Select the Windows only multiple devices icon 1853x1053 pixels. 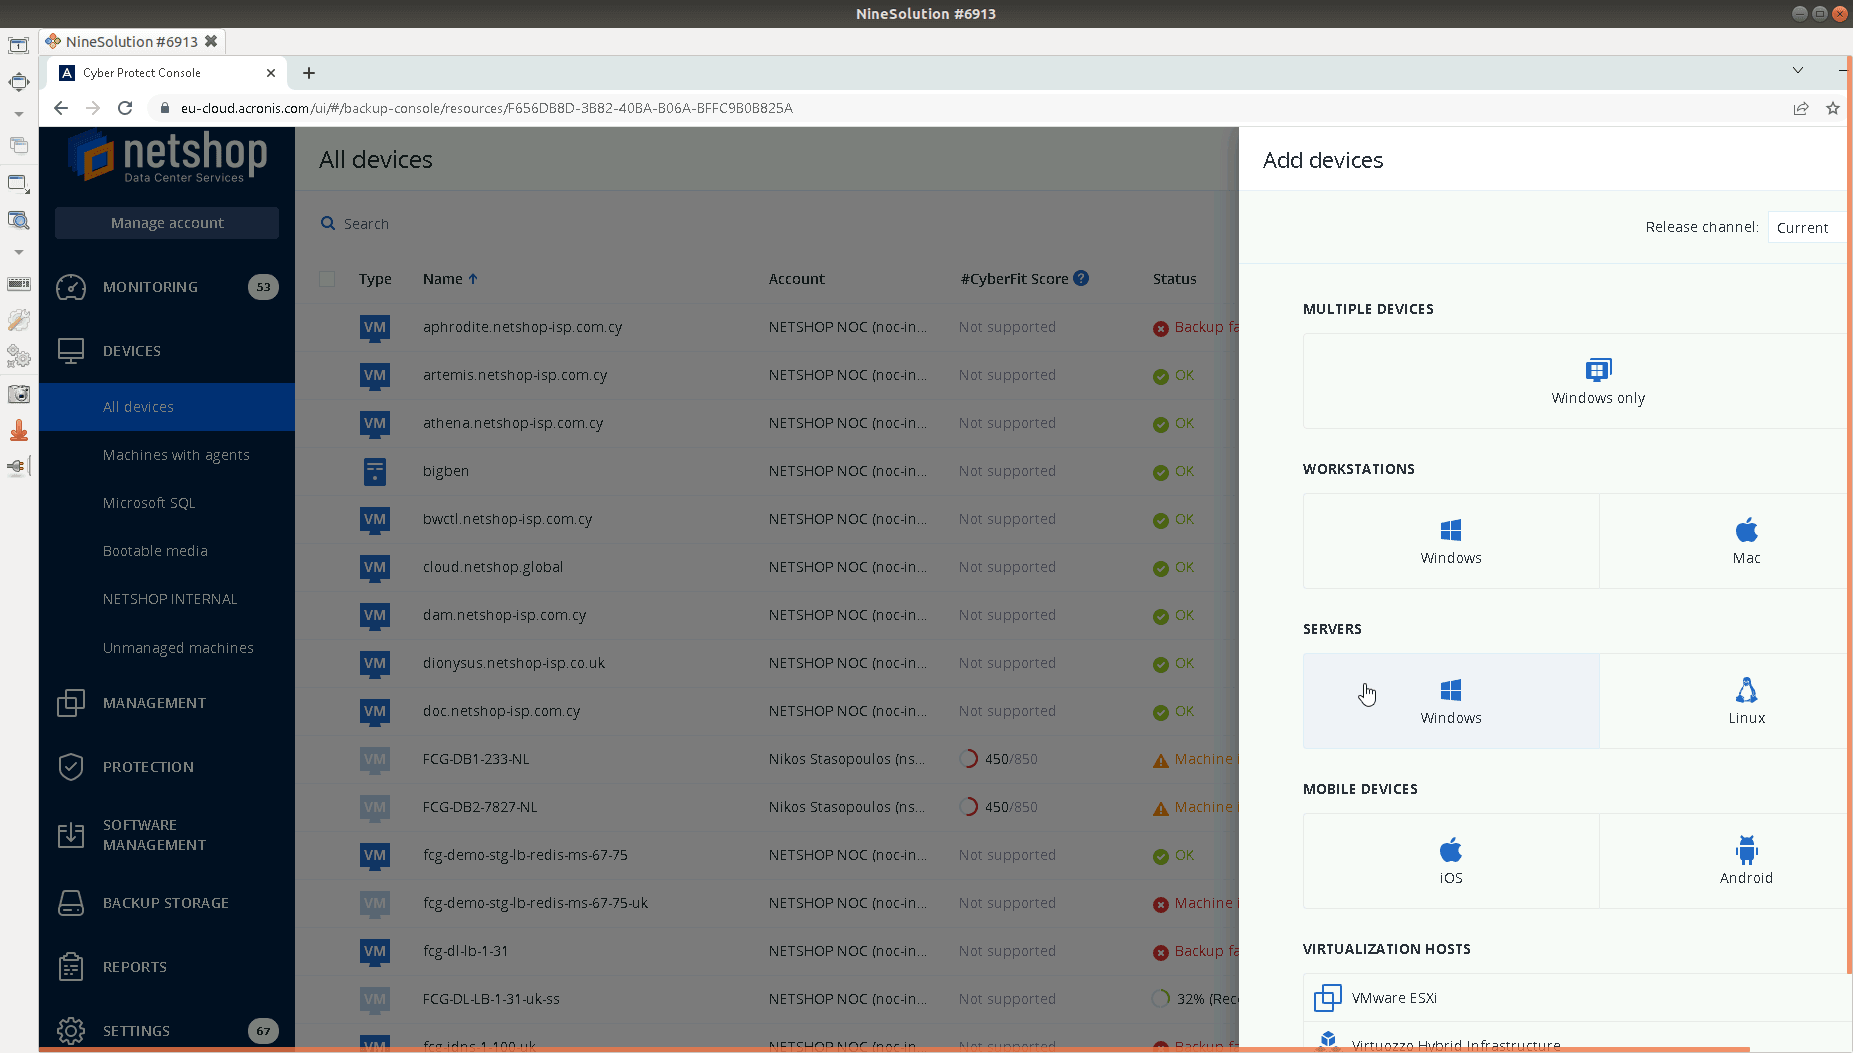click(1596, 381)
